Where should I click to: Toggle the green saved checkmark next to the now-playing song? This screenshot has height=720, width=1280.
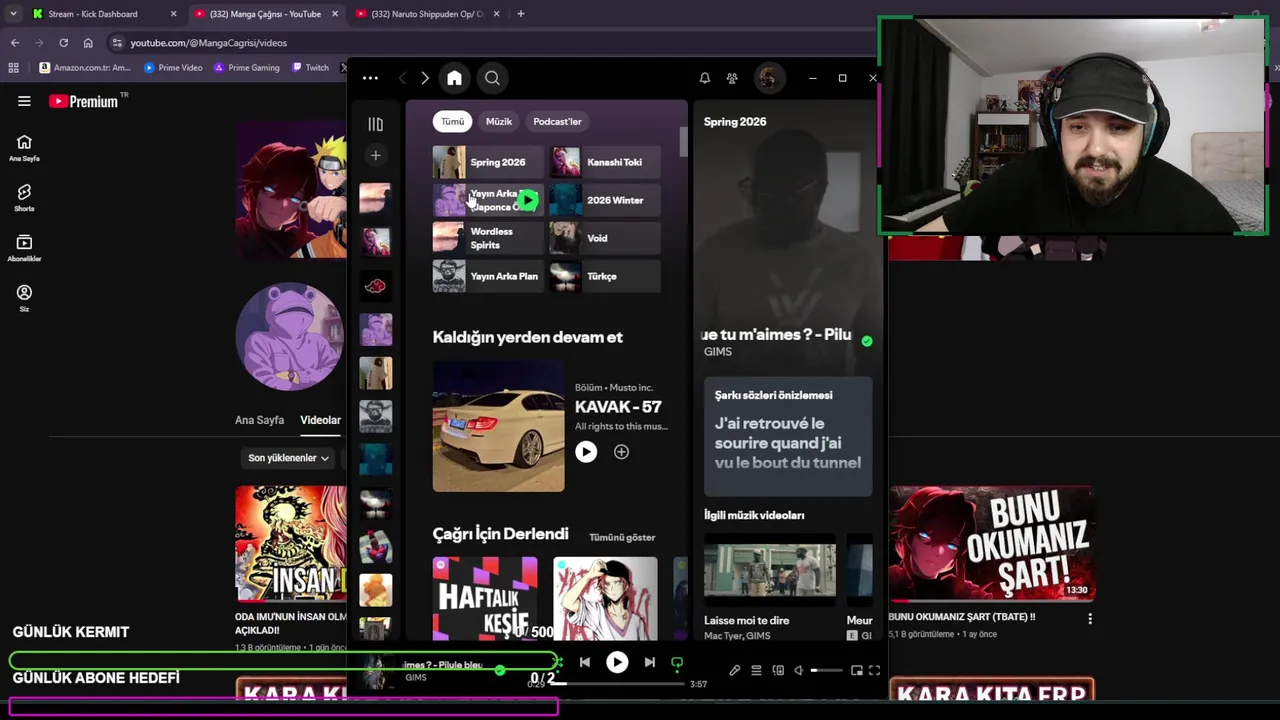867,341
